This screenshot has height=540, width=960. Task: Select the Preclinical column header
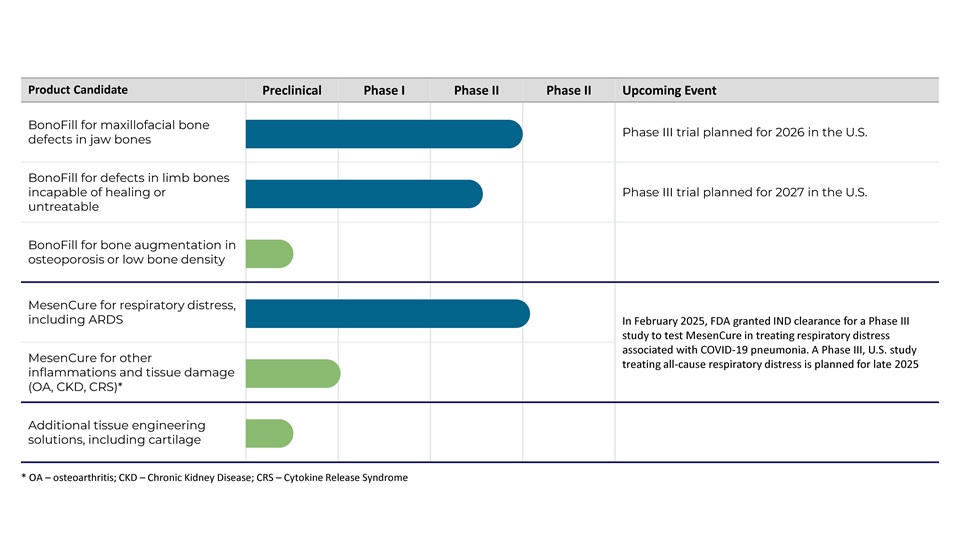[292, 91]
